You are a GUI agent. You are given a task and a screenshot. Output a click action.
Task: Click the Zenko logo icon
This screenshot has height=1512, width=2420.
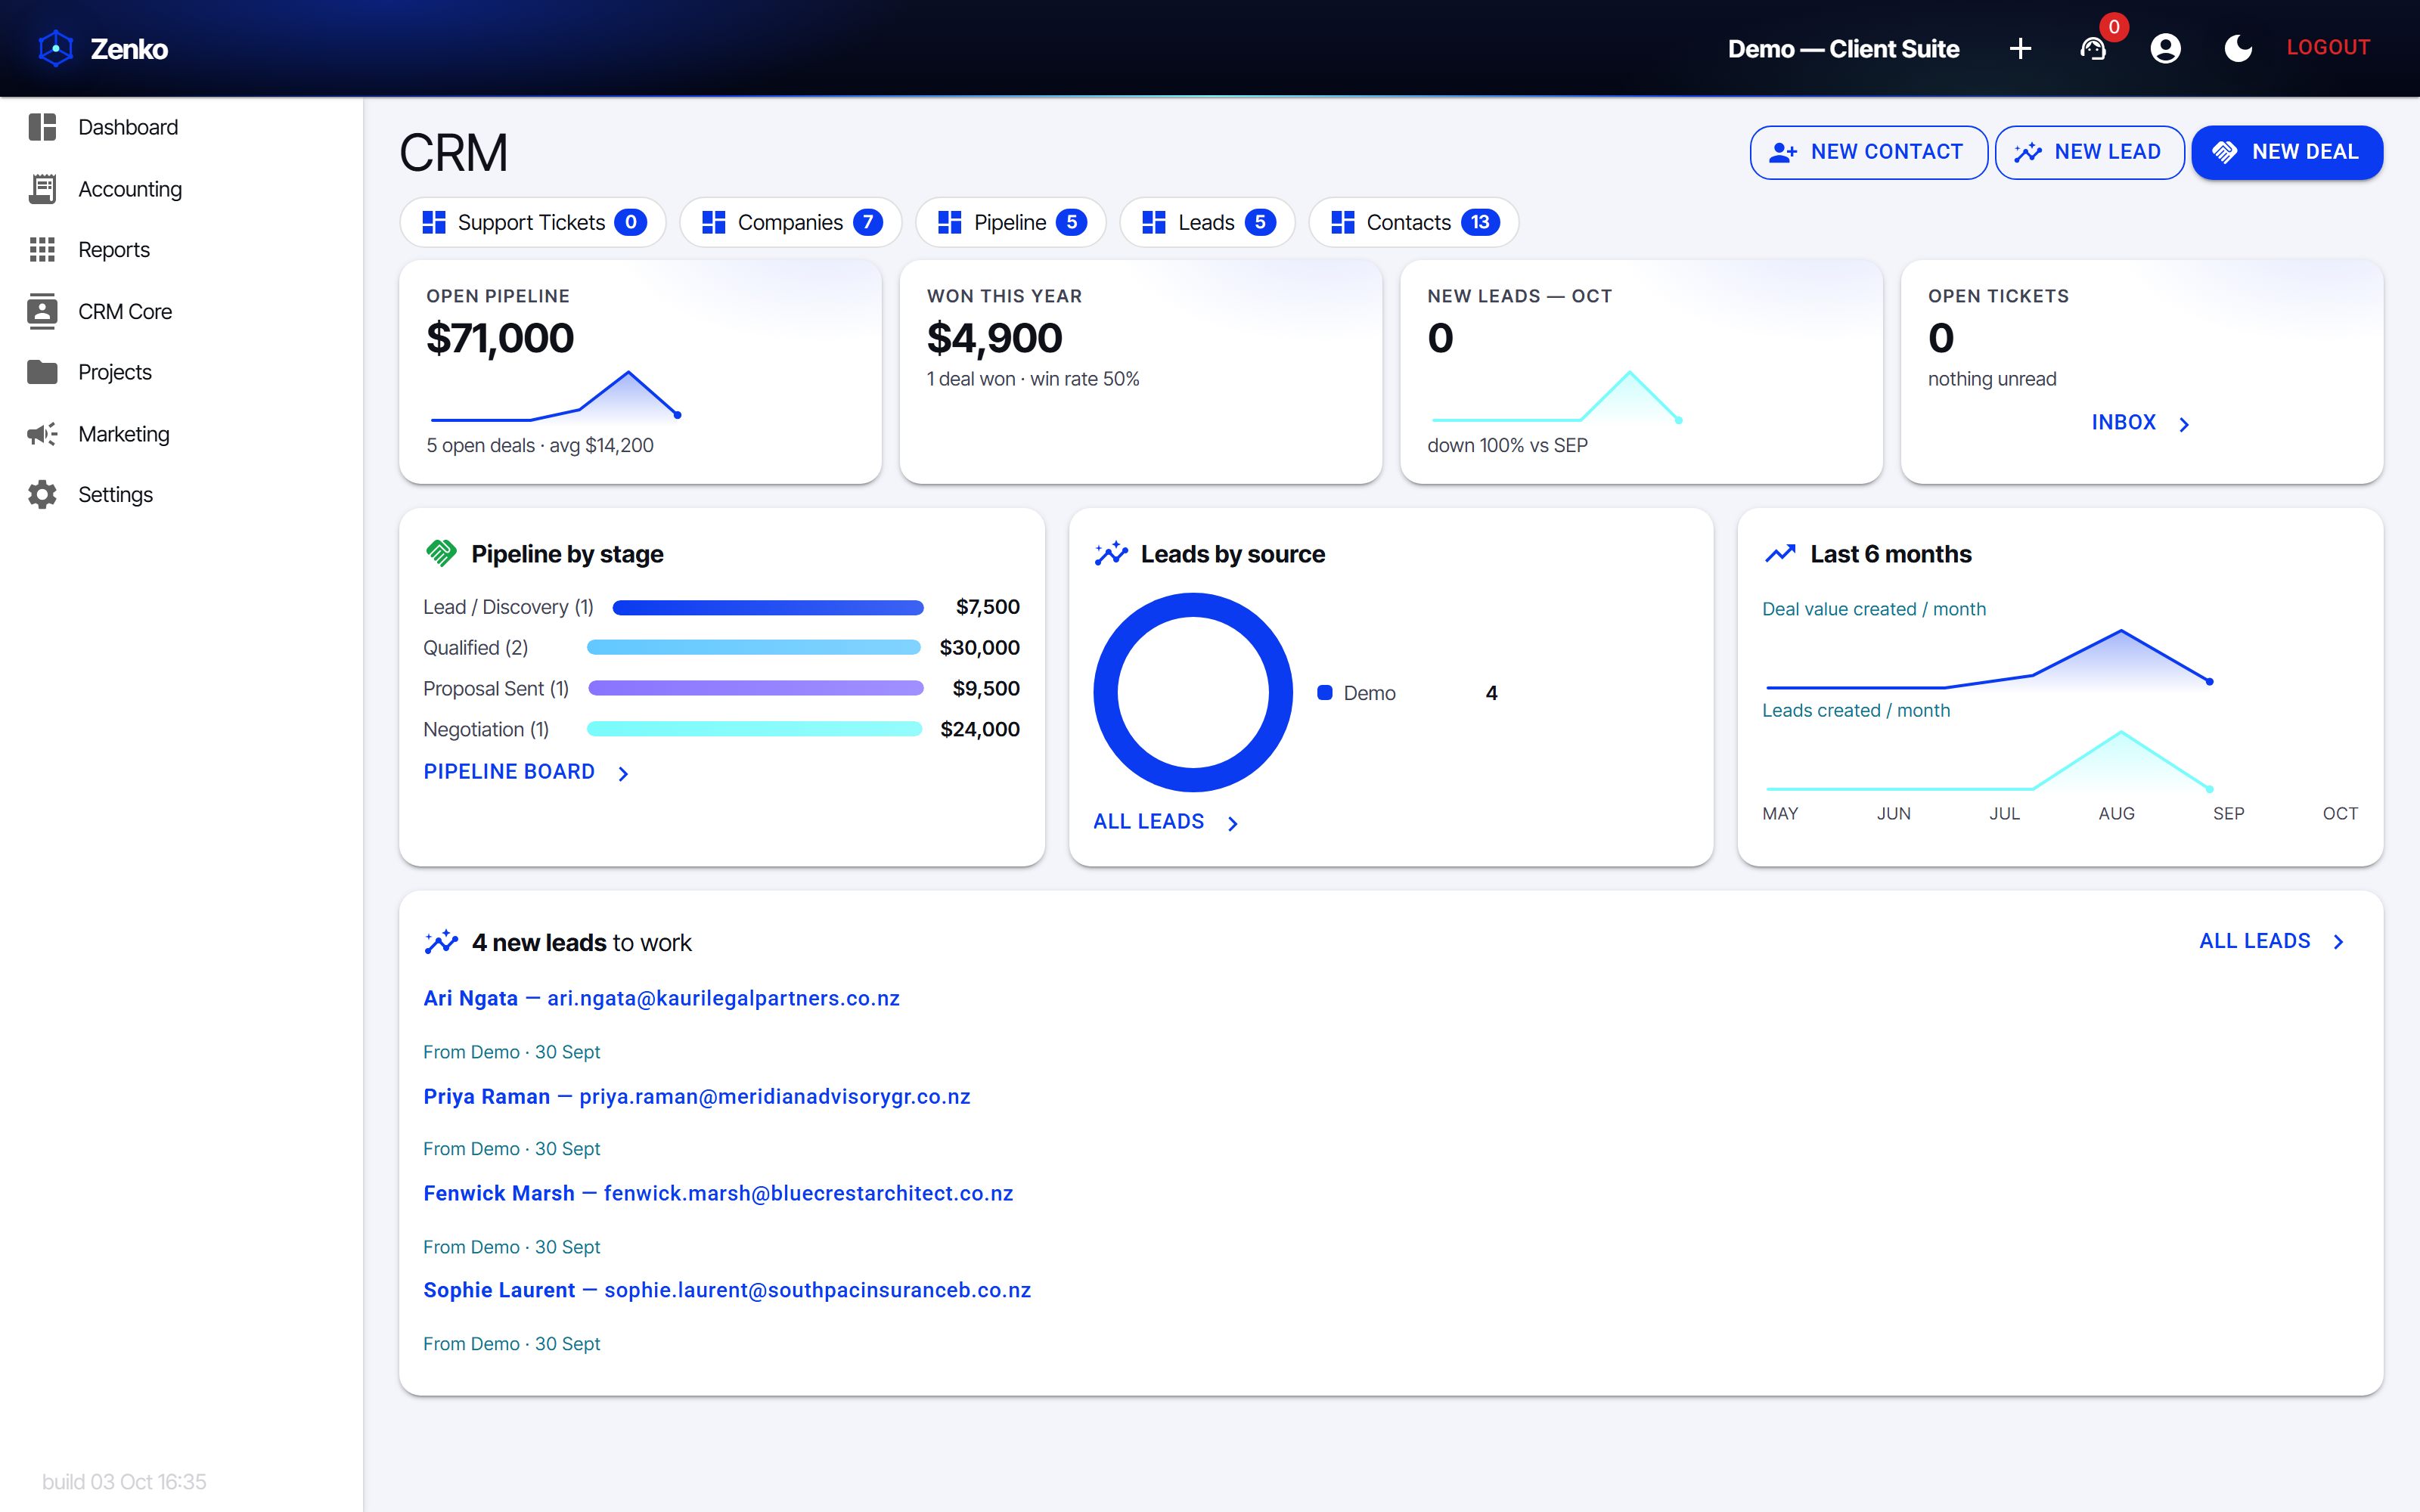56,48
